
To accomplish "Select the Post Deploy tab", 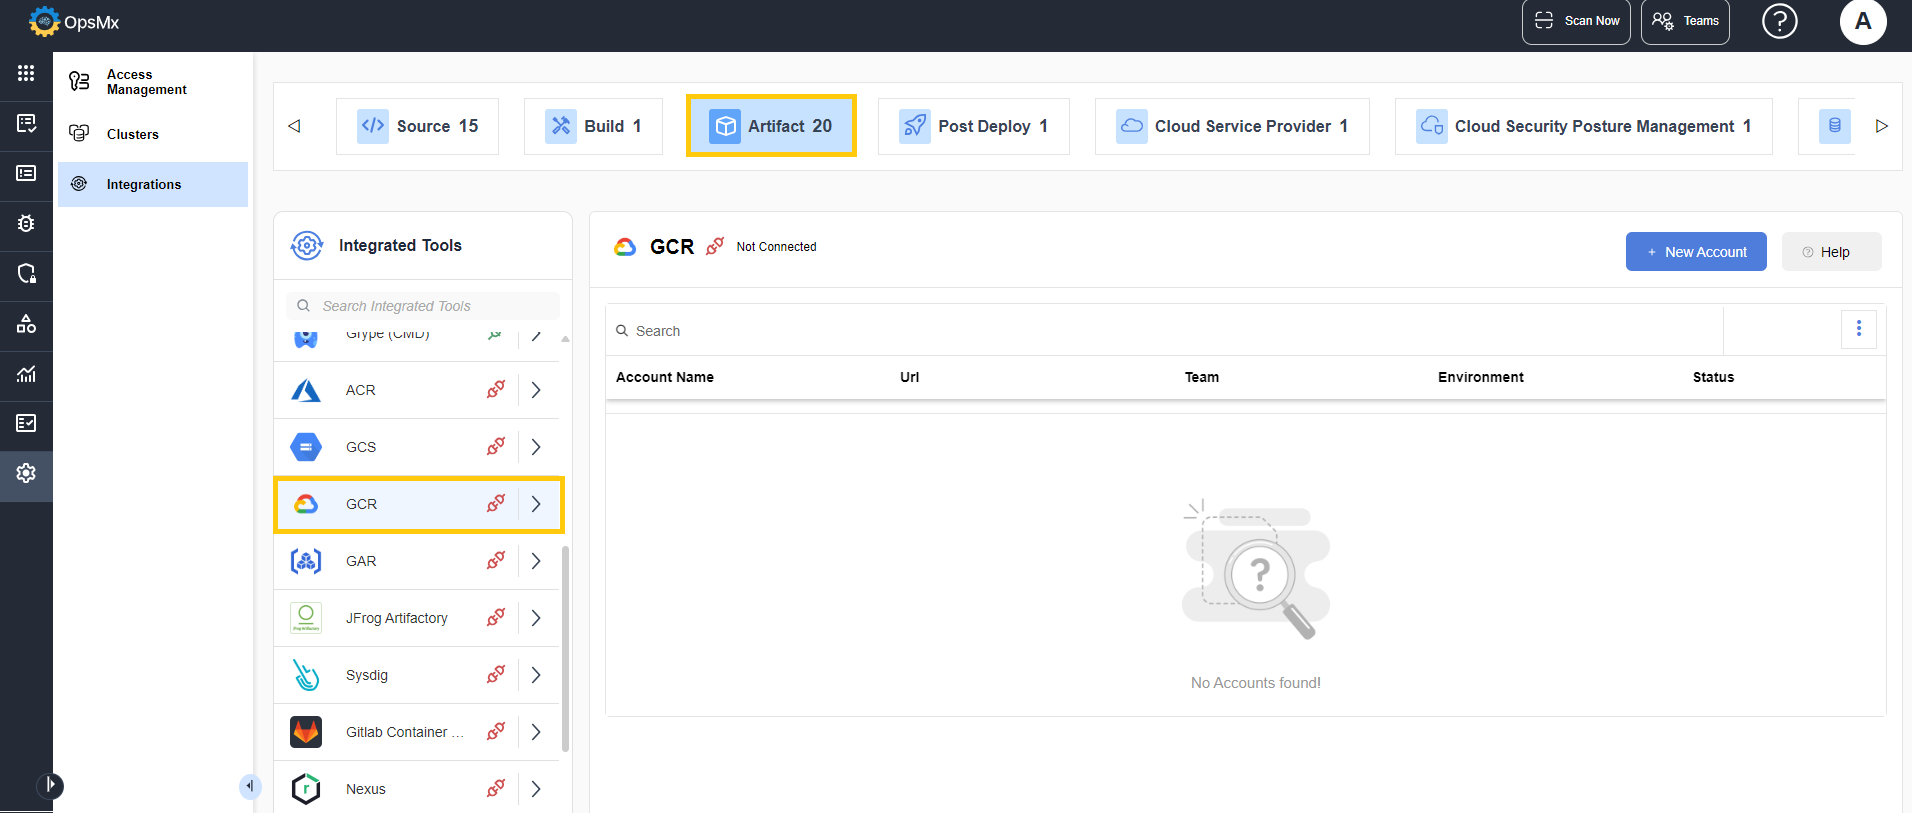I will point(973,126).
